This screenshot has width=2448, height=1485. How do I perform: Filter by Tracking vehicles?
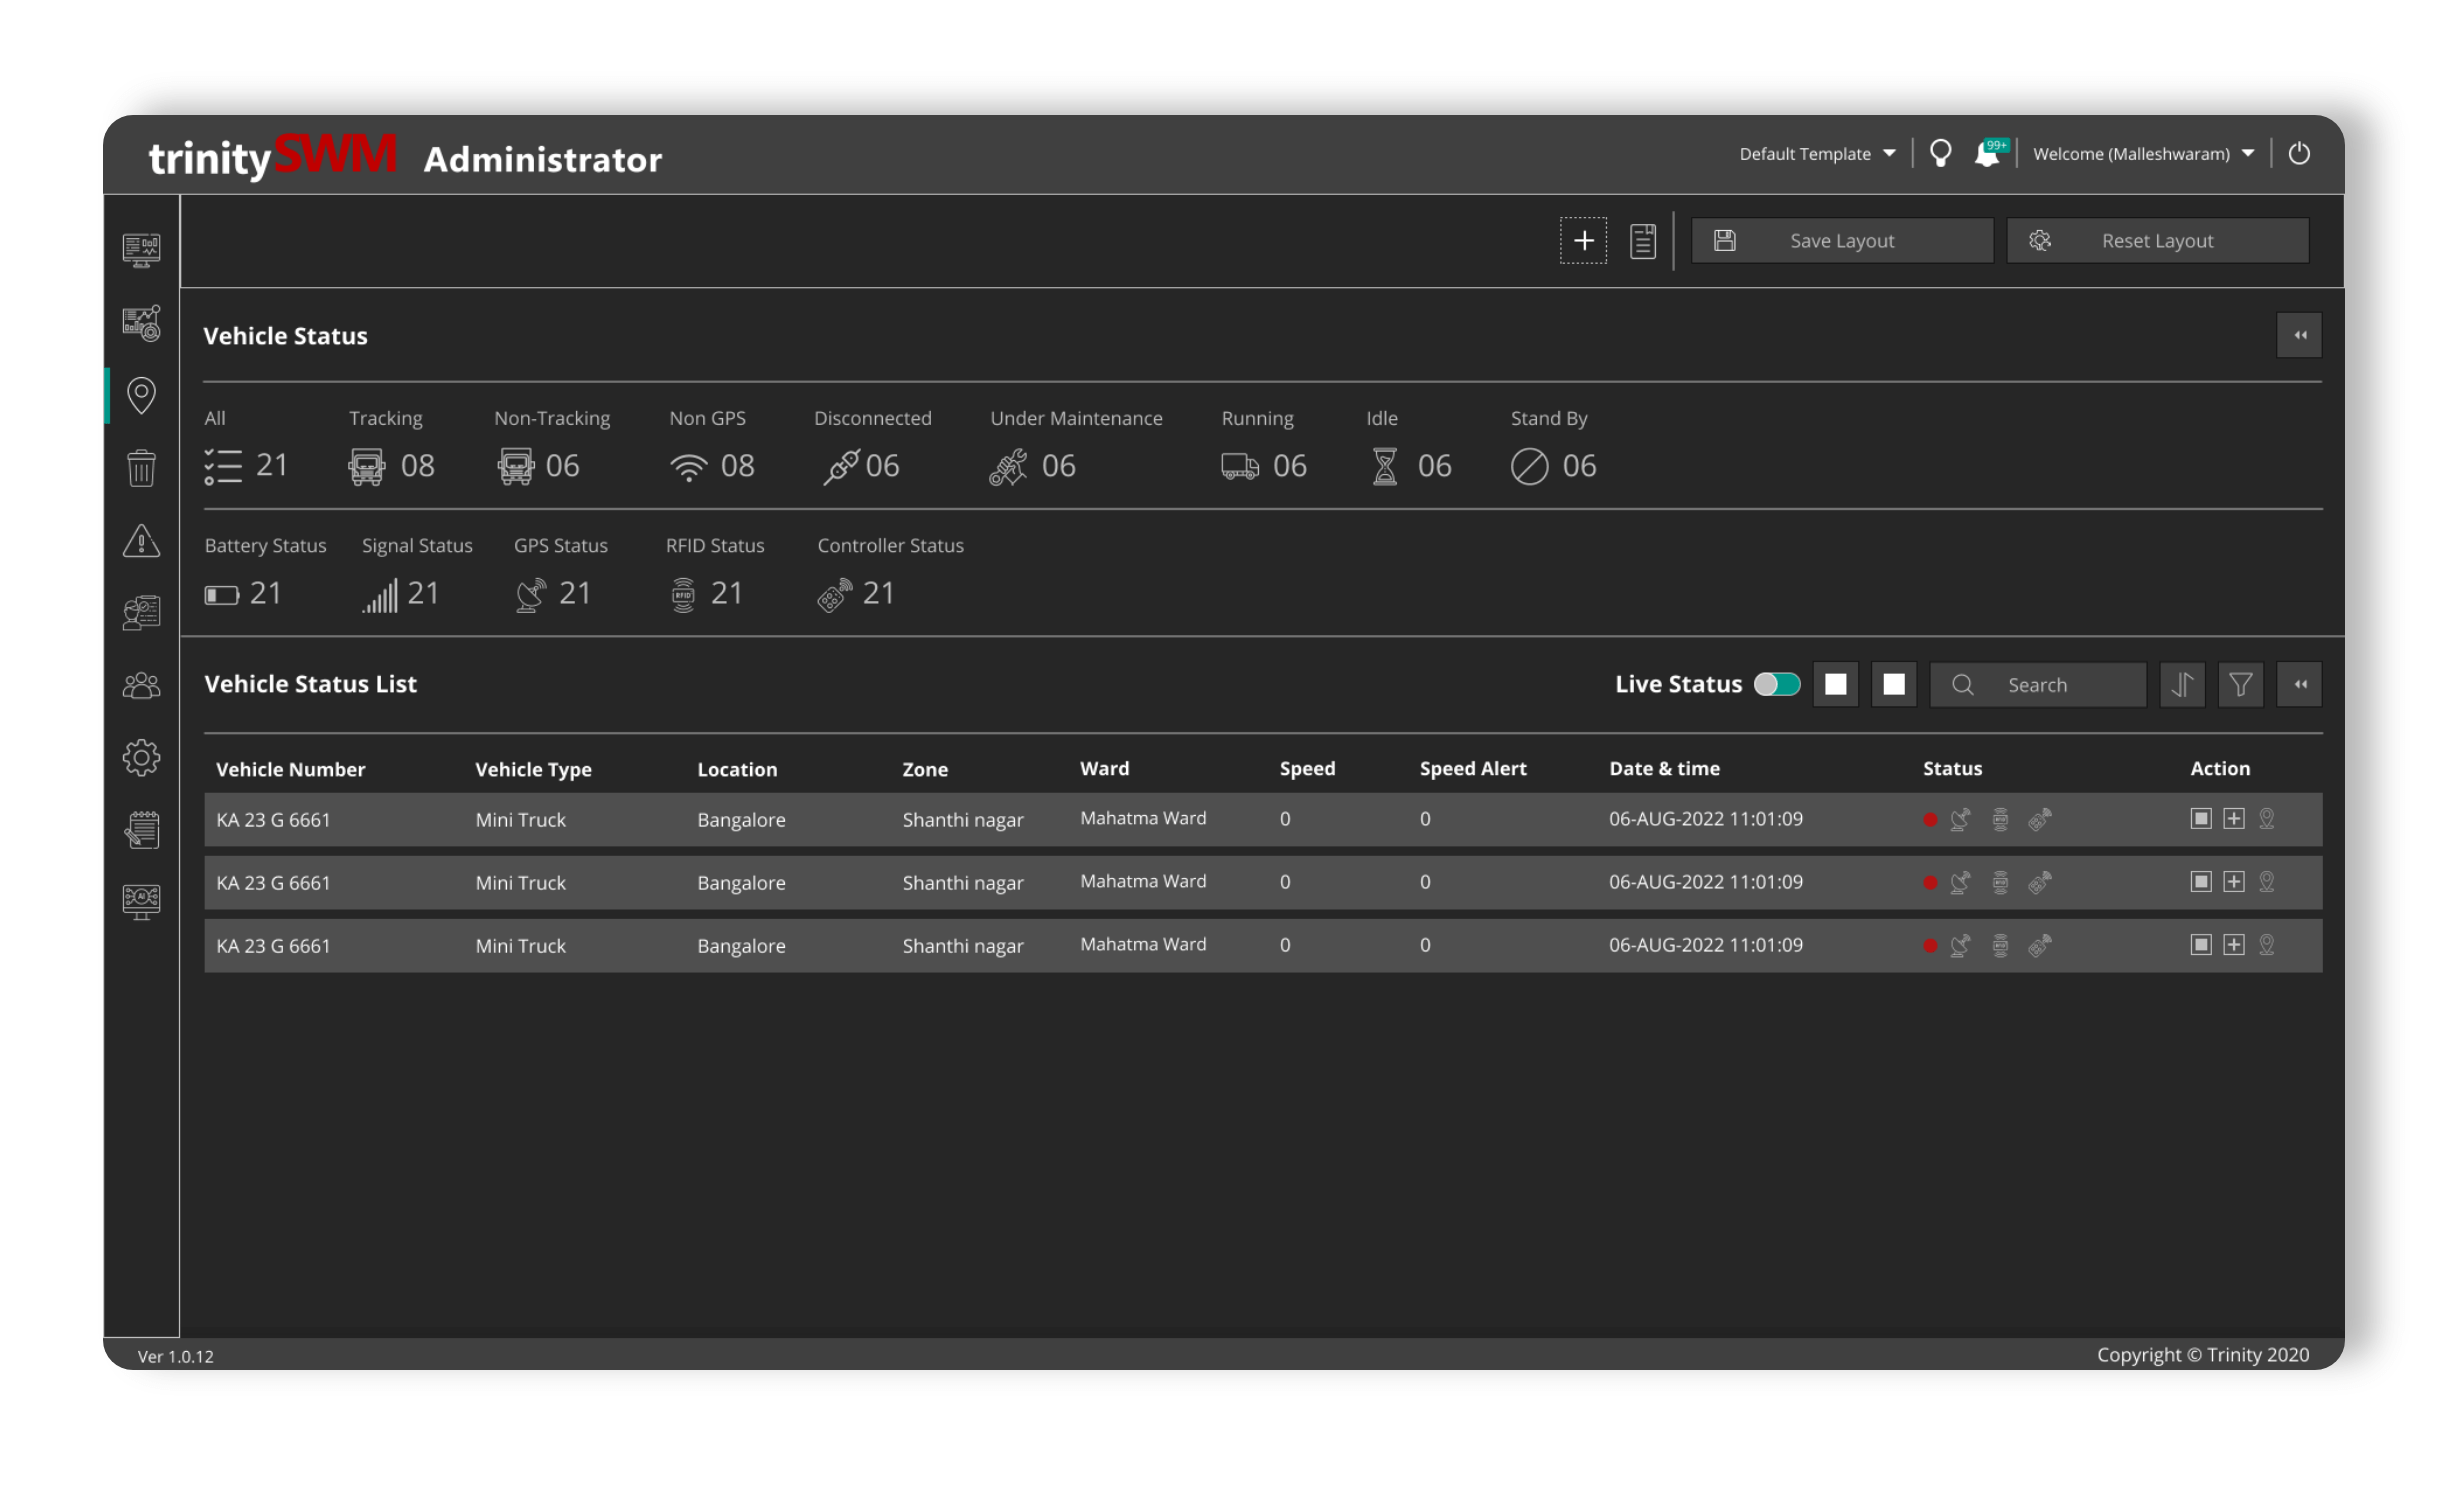click(391, 447)
